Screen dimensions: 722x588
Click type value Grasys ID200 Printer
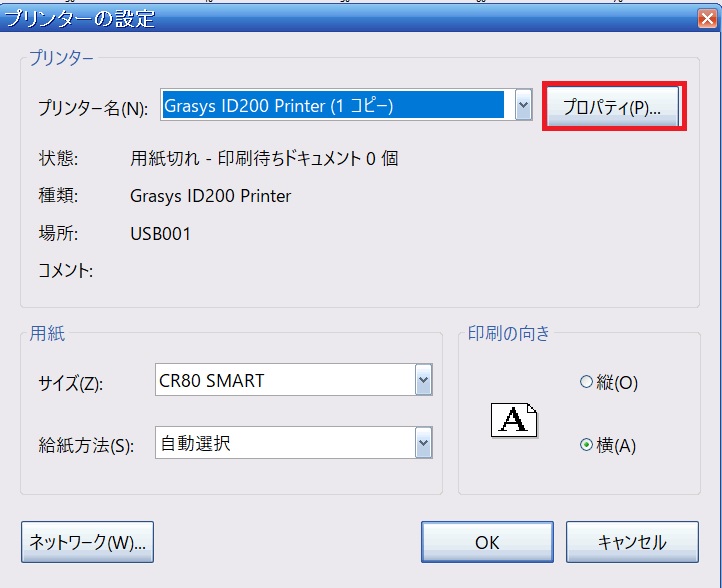pos(210,196)
